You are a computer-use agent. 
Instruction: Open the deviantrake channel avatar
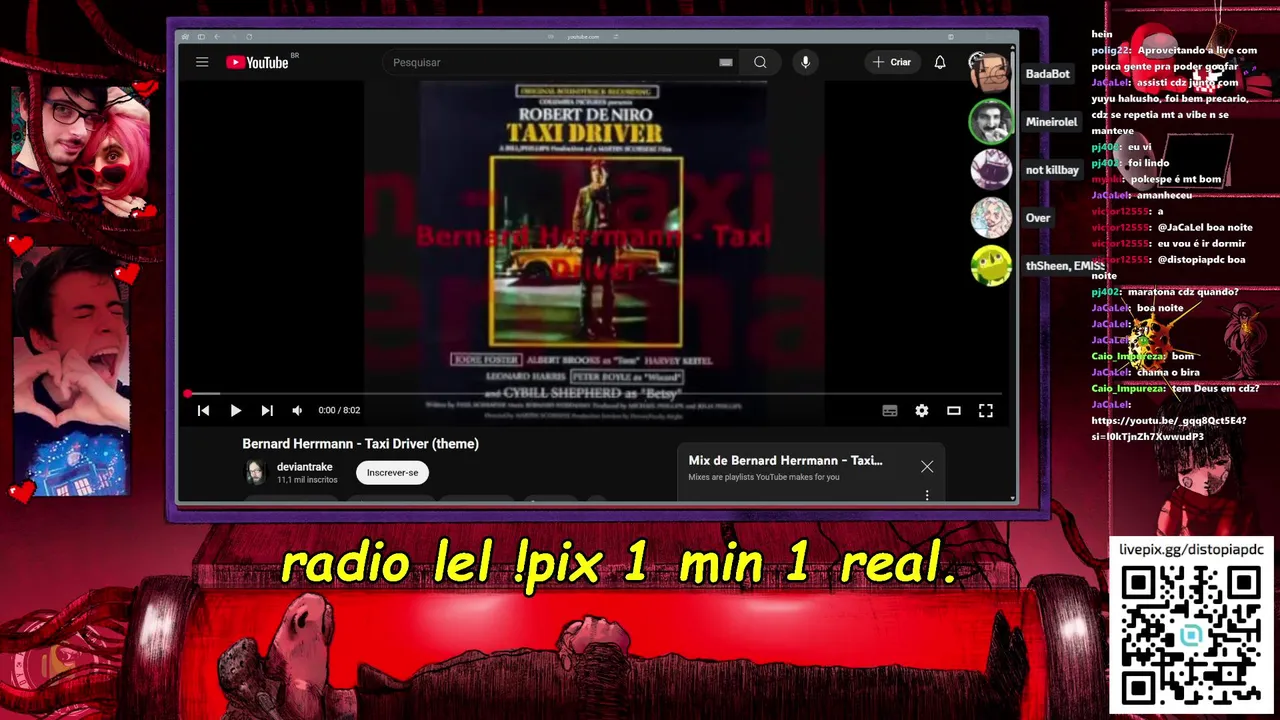pos(256,472)
